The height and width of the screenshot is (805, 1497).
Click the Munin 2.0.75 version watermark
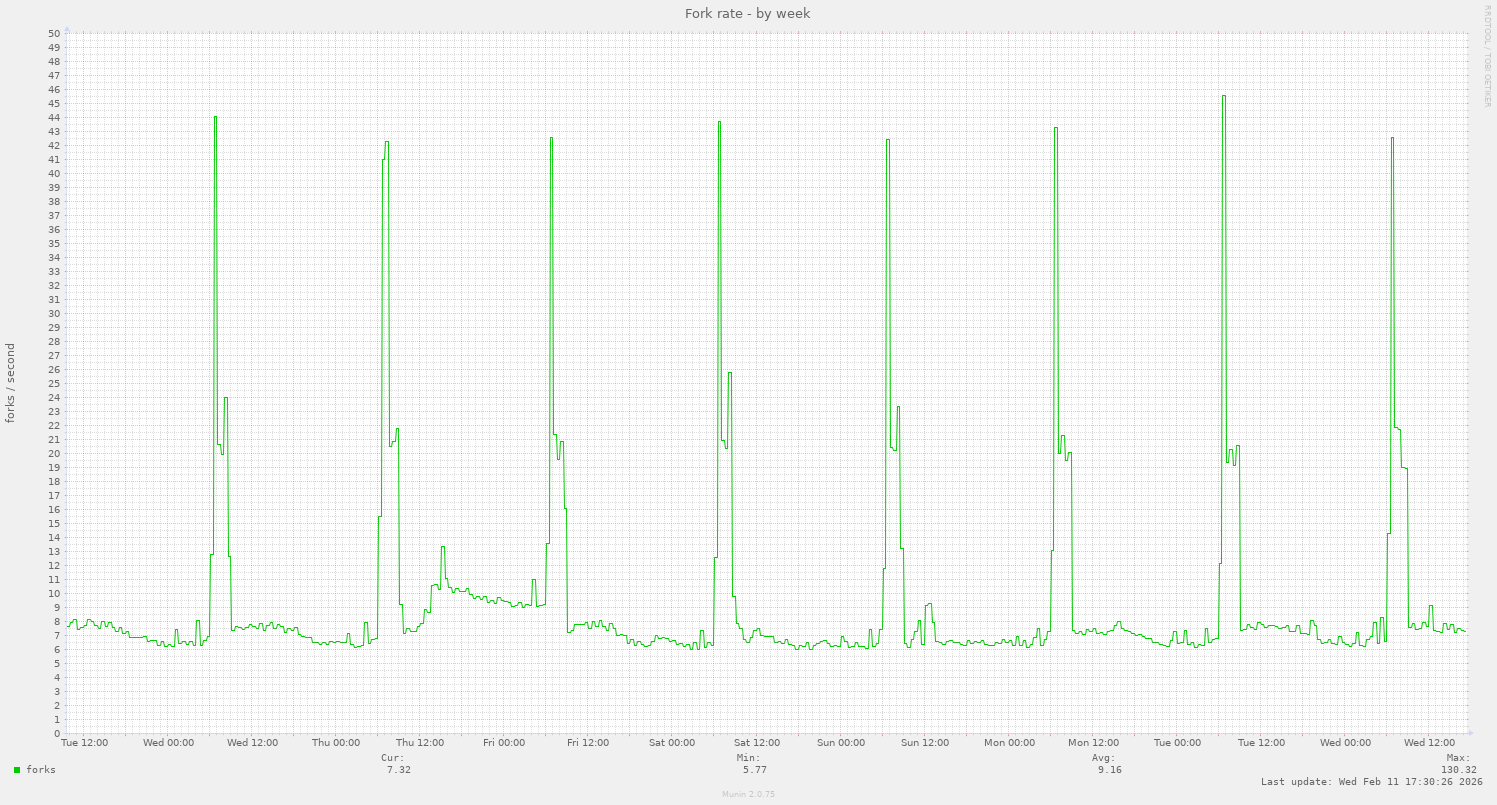748,794
